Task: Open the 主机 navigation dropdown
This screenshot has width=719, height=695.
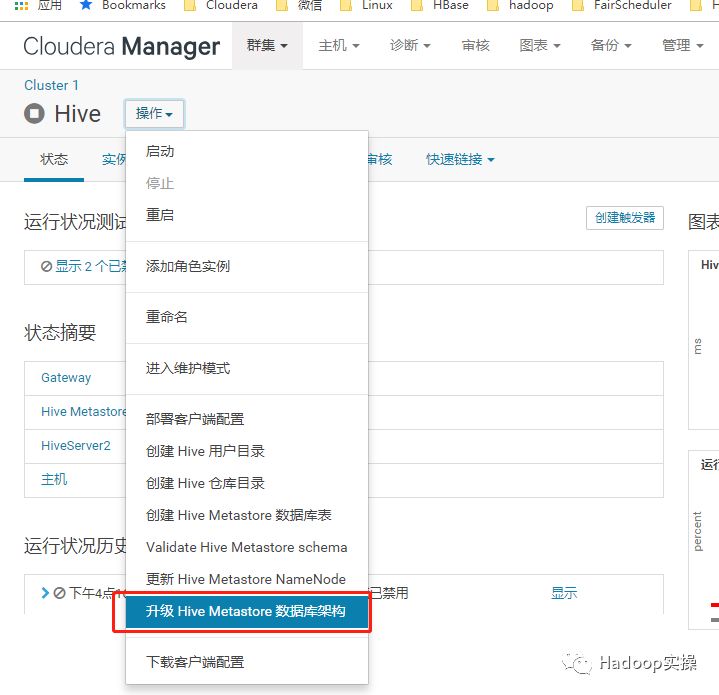Action: coord(339,45)
